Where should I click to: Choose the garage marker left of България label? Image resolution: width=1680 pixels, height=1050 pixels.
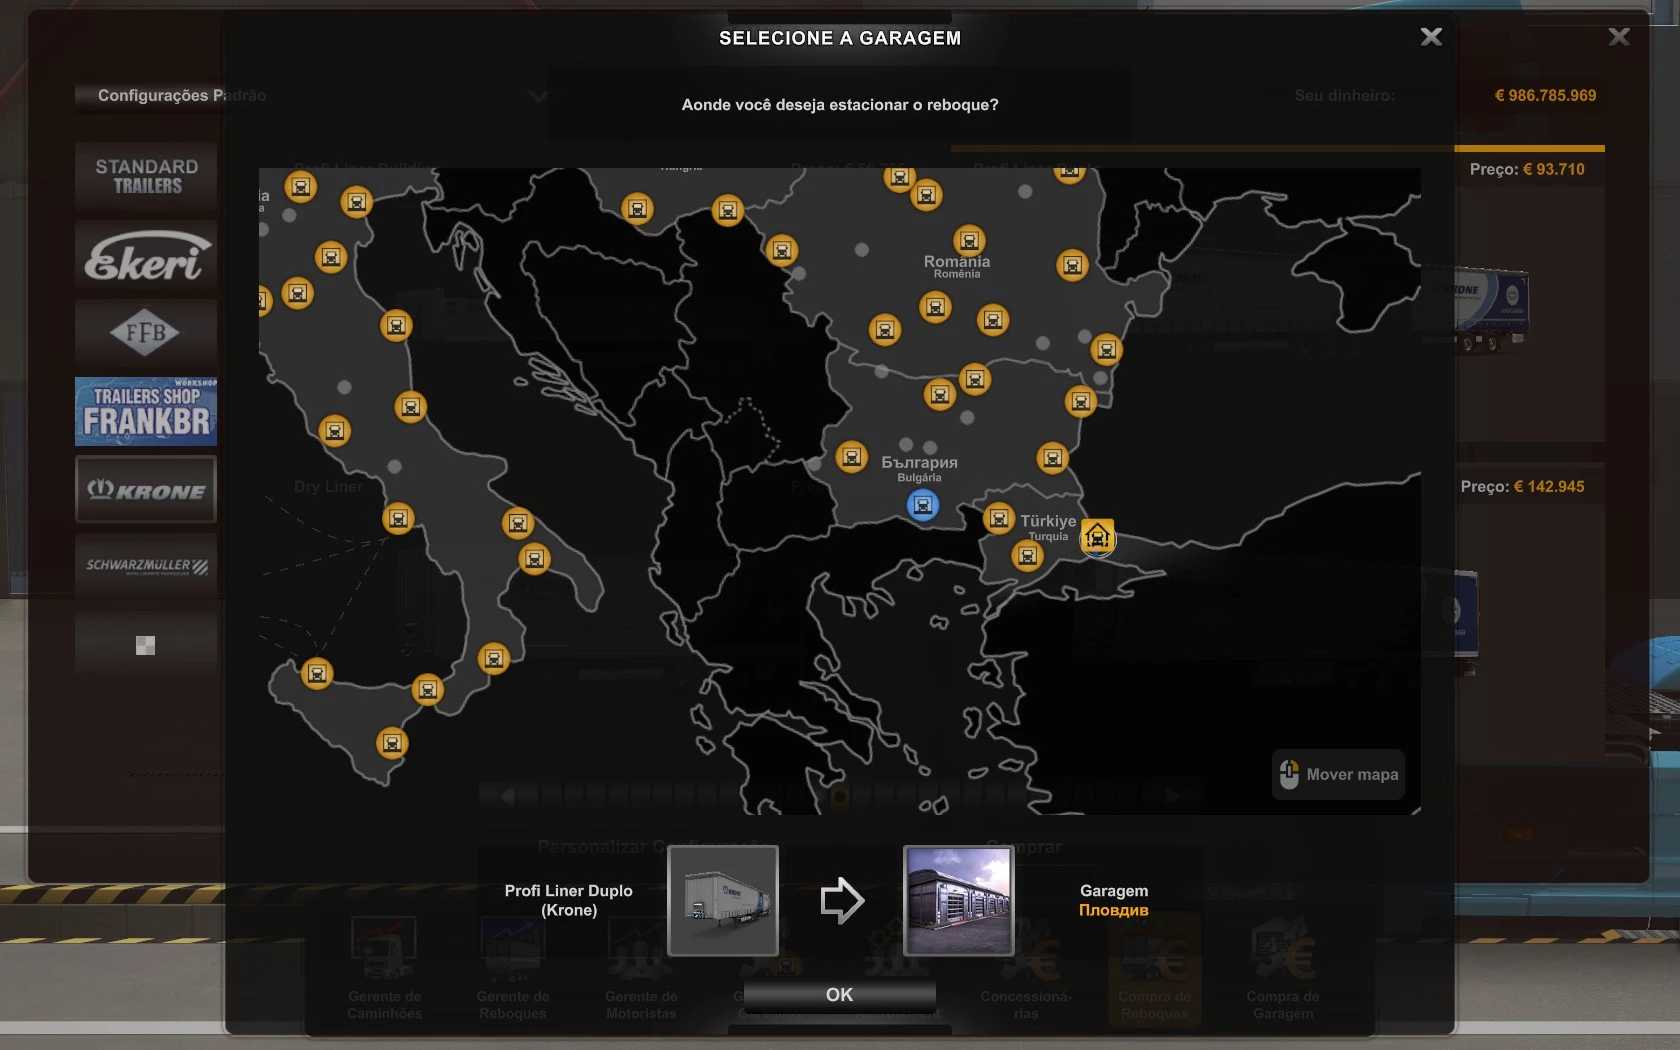[x=851, y=457]
